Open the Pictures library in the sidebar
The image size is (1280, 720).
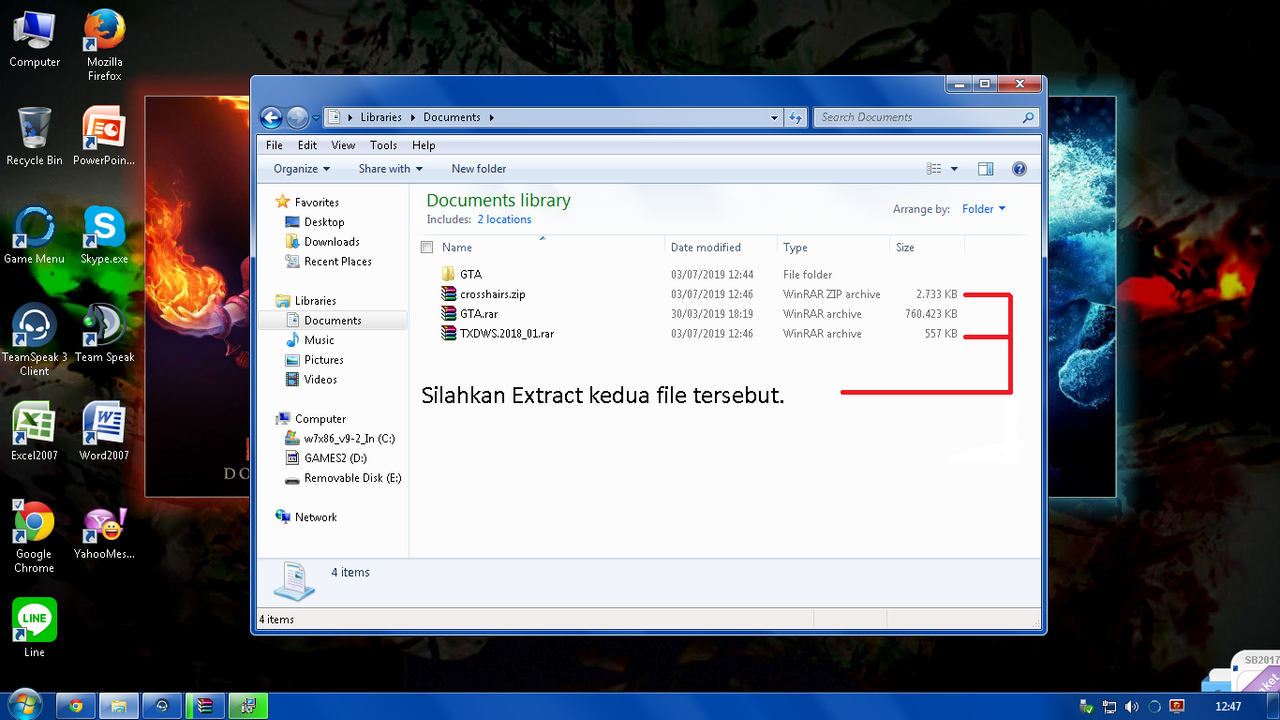coord(324,360)
